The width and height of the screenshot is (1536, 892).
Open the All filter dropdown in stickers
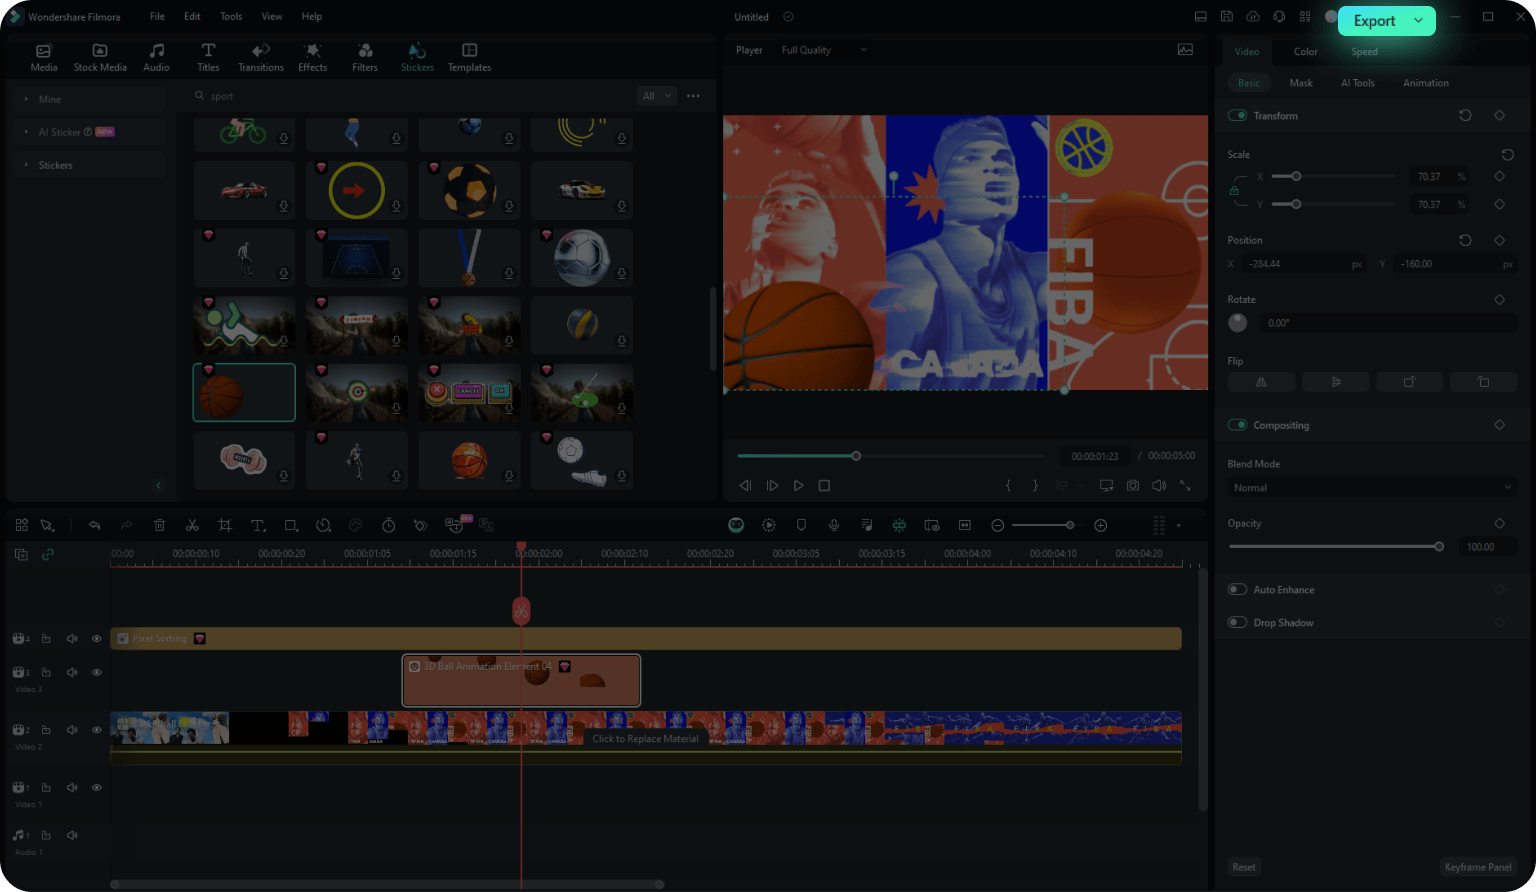(657, 95)
